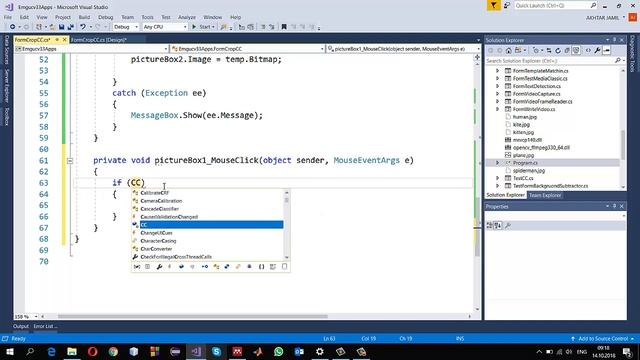Toggle the class filter icon in IntelliSense

[216, 267]
